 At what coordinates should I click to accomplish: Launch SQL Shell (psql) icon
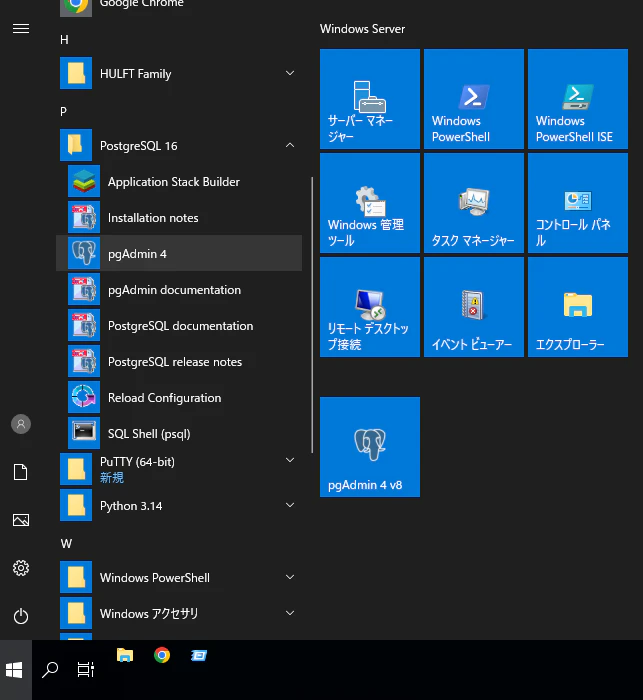point(84,434)
